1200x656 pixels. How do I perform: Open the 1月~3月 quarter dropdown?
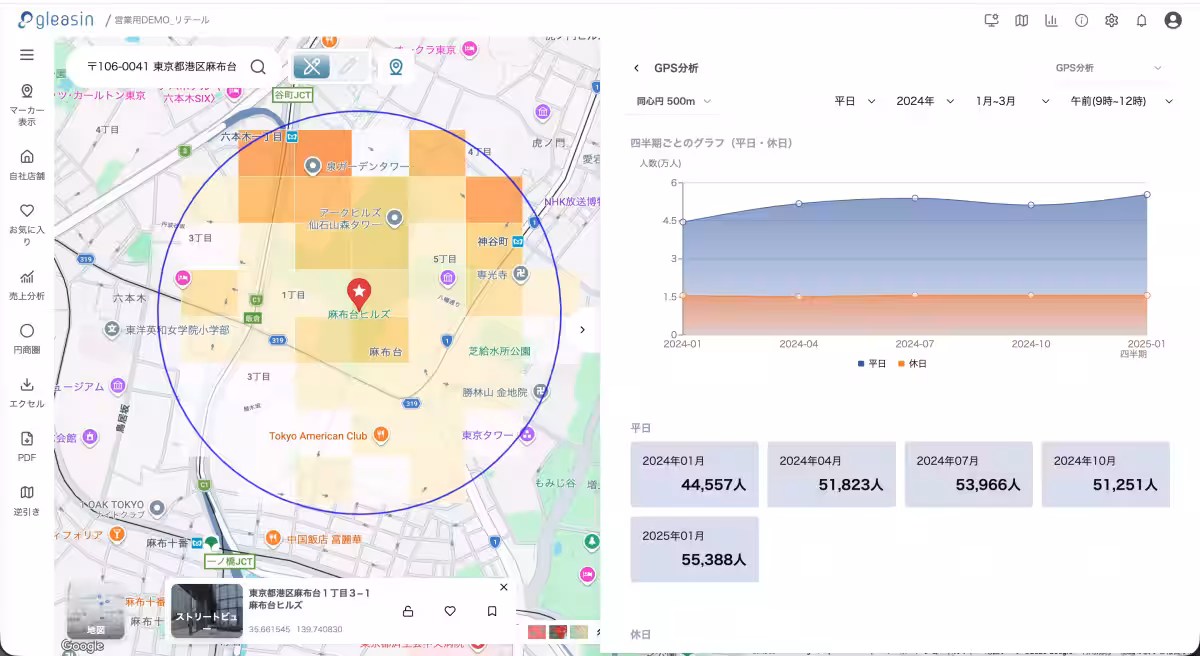1012,101
